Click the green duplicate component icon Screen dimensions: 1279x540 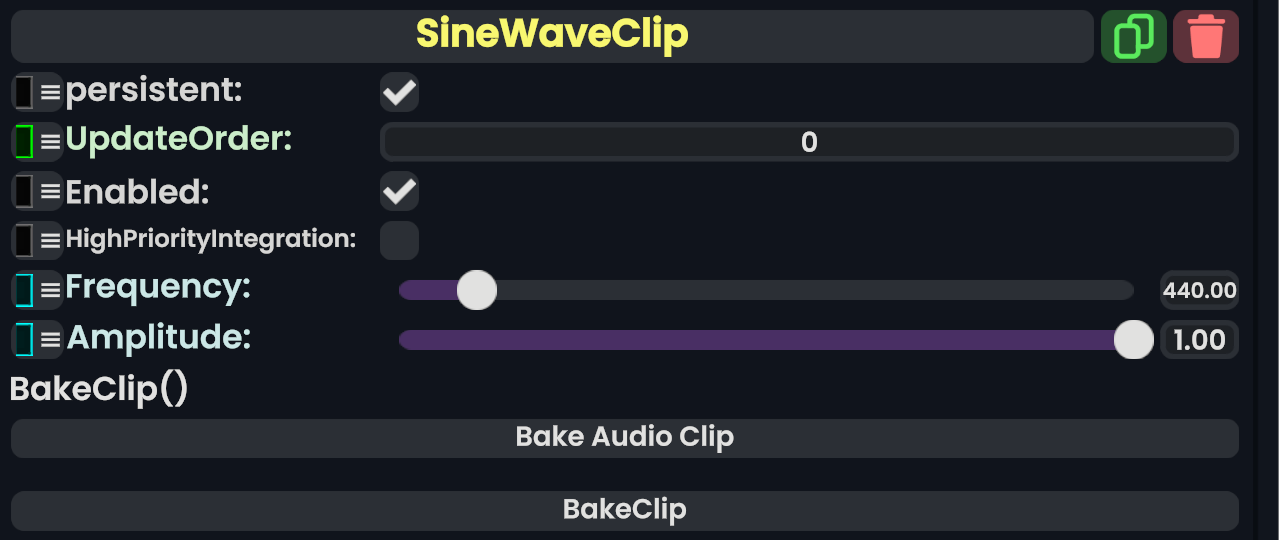(x=1133, y=37)
